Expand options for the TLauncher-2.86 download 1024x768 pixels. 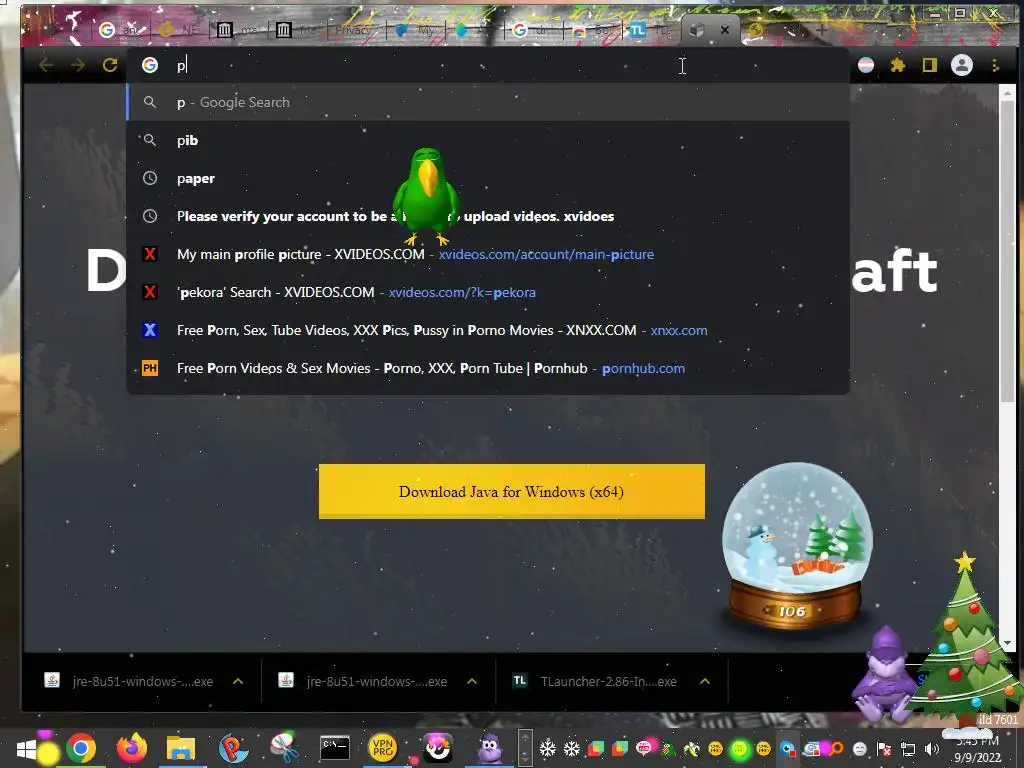pyautogui.click(x=705, y=681)
